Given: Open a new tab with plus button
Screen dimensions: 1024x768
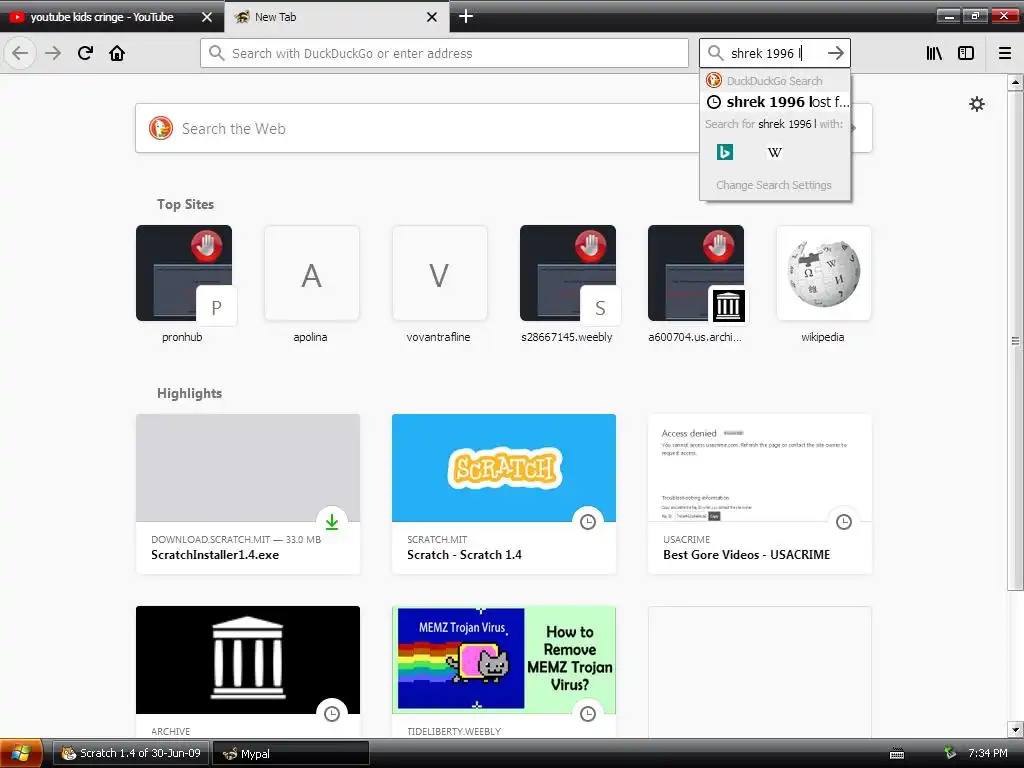Looking at the screenshot, I should [466, 16].
